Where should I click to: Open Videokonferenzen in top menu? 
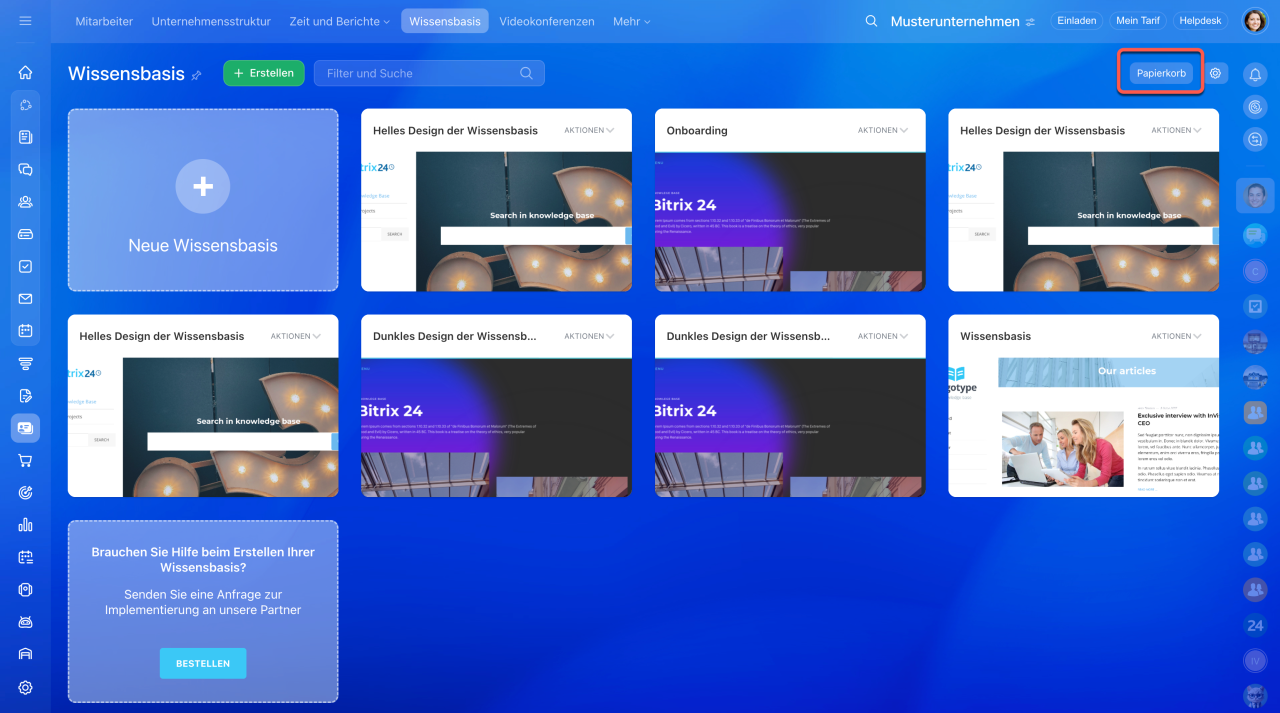point(547,21)
